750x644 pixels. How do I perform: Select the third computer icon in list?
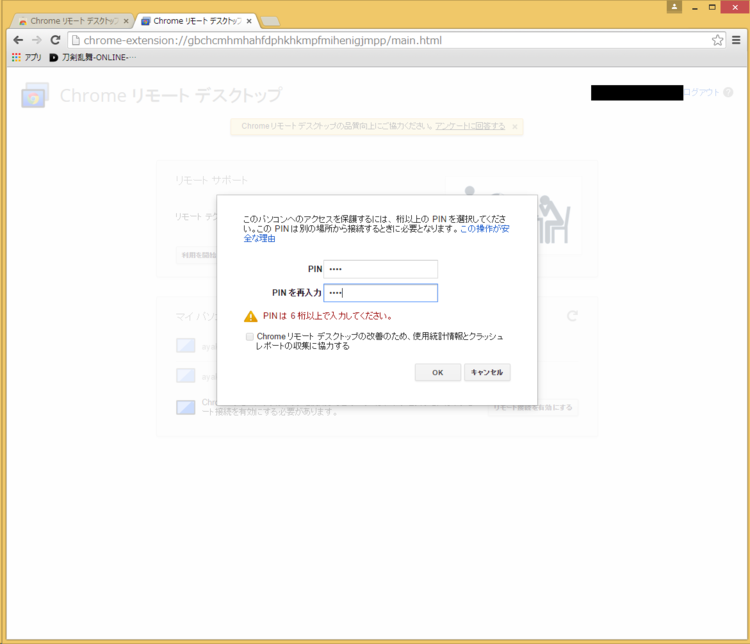coord(186,407)
